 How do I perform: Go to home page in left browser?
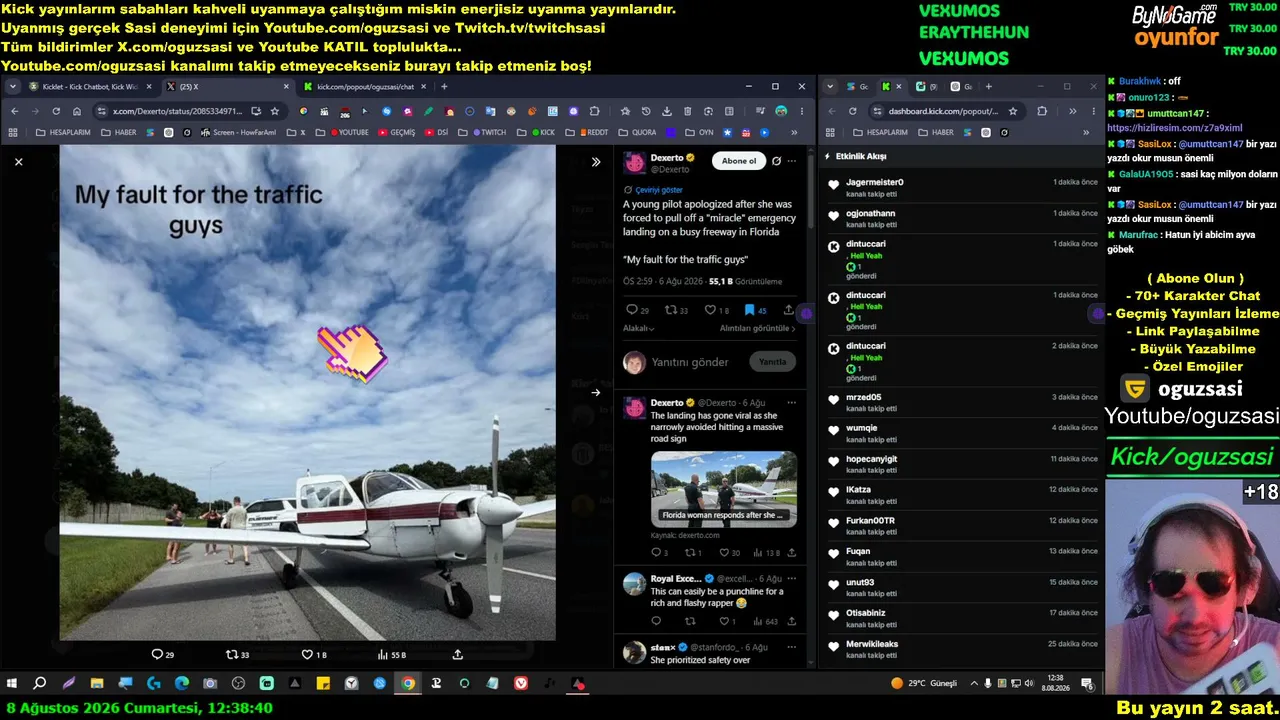(75, 111)
